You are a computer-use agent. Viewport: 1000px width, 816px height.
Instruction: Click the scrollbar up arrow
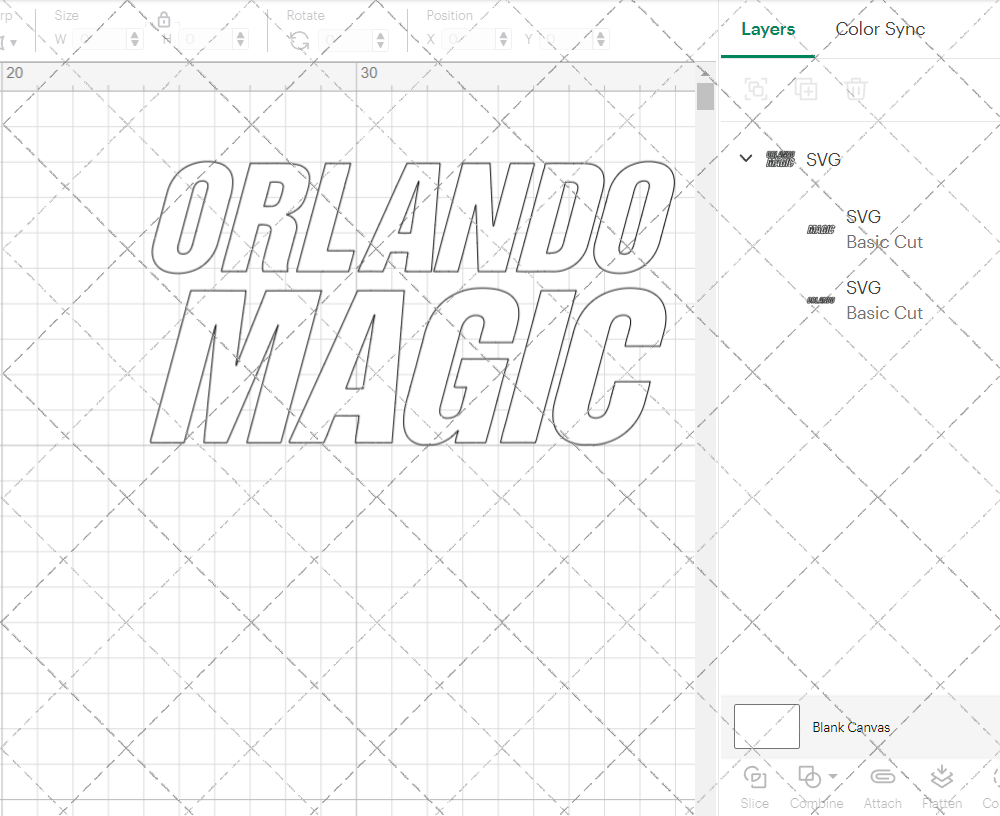tap(705, 71)
